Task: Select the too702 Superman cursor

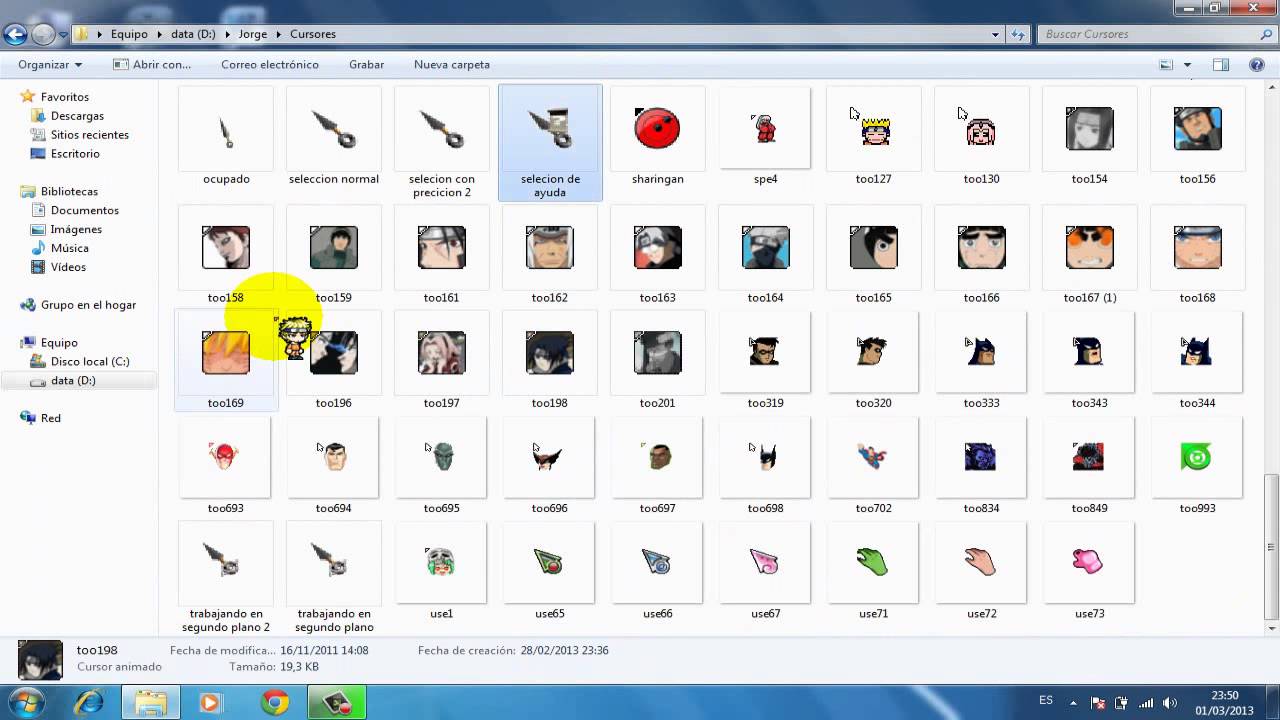Action: [873, 466]
